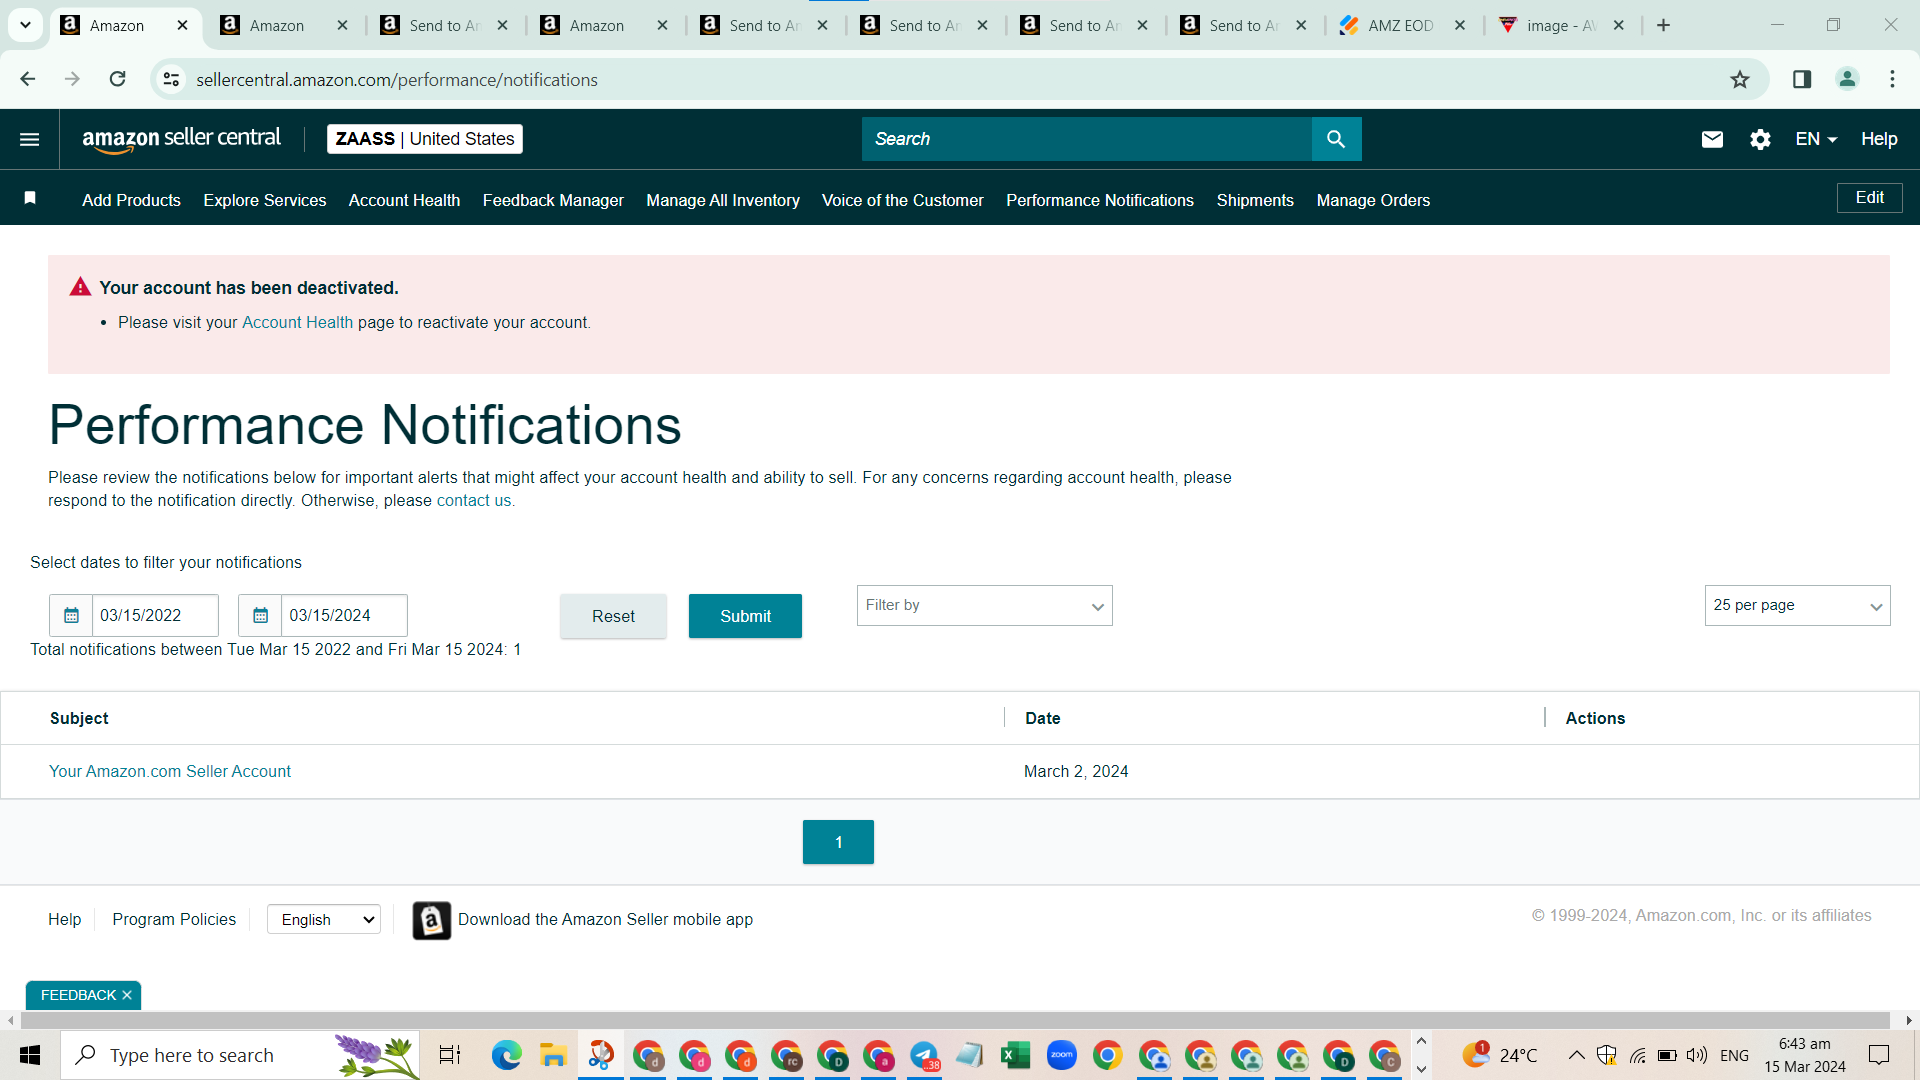The width and height of the screenshot is (1920, 1080).
Task: Go to Manage All Inventory
Action: pyautogui.click(x=723, y=200)
